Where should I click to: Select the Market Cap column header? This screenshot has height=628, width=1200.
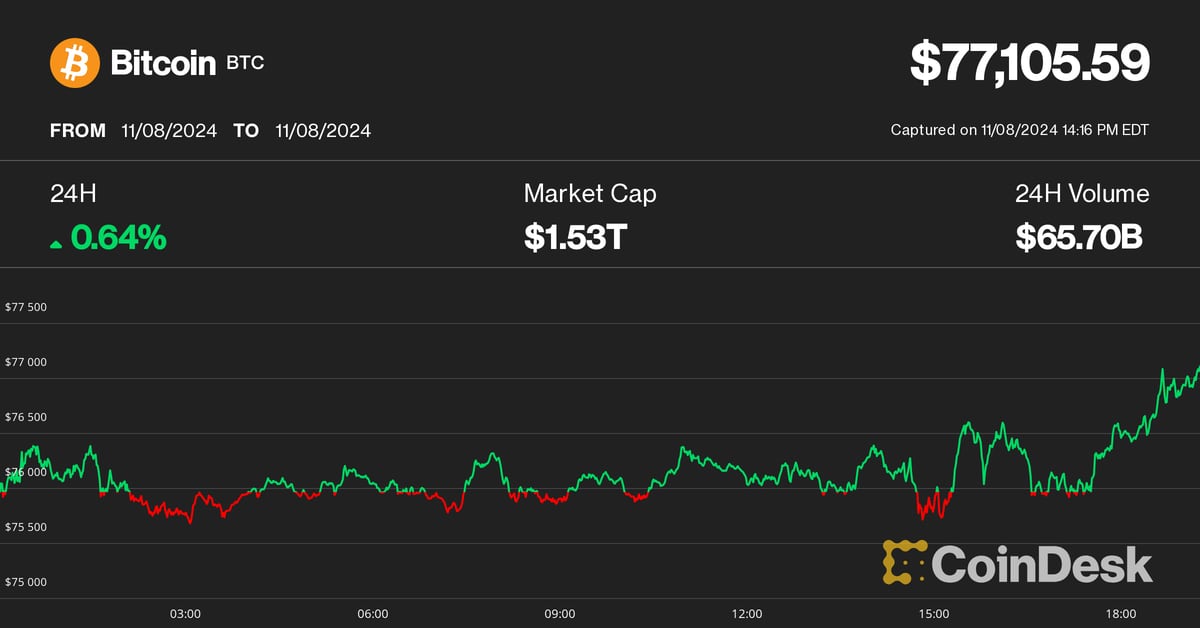[x=589, y=194]
